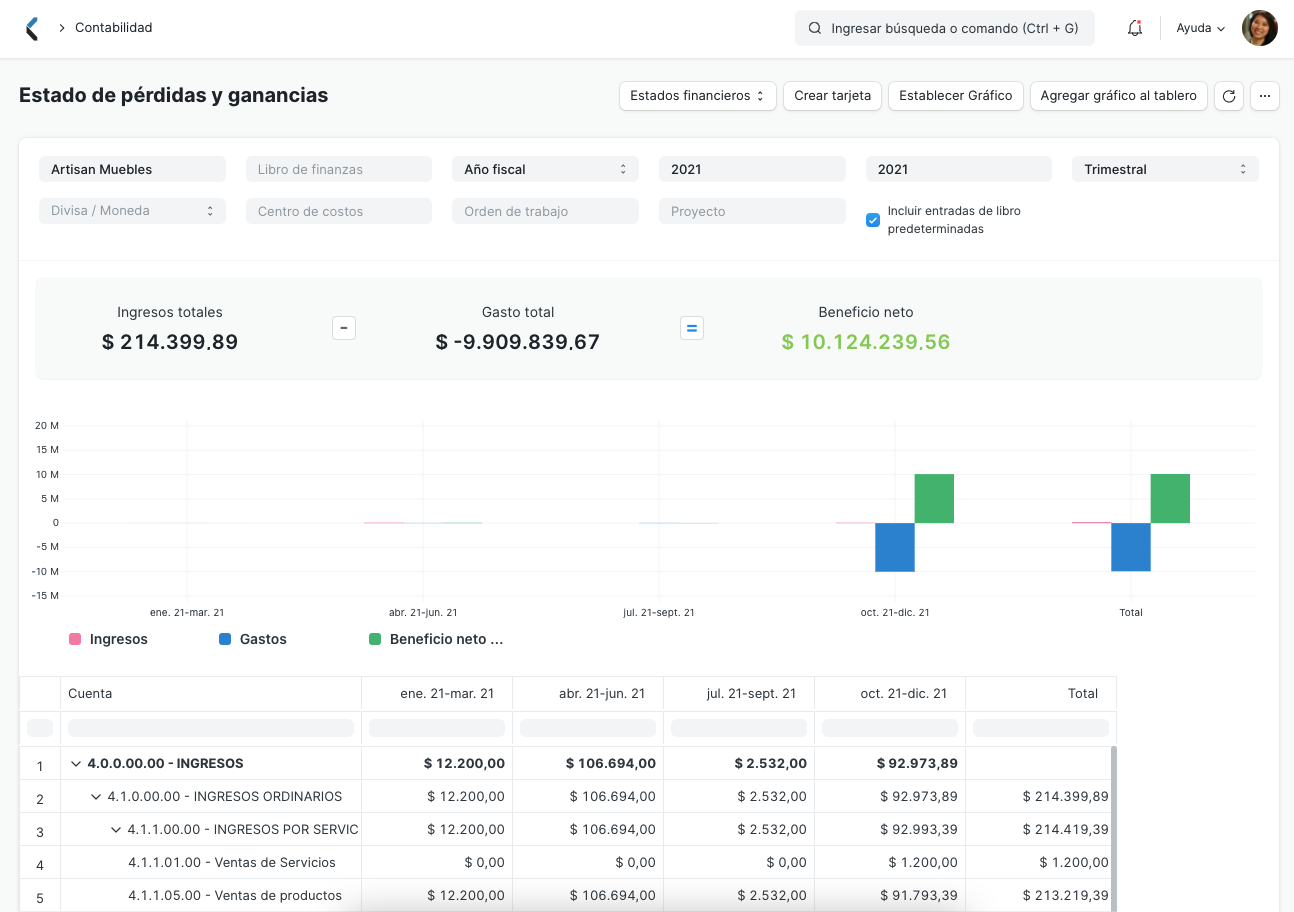Open the ellipsis menu in the top right
Screen dimensions: 1294x912
click(1265, 96)
